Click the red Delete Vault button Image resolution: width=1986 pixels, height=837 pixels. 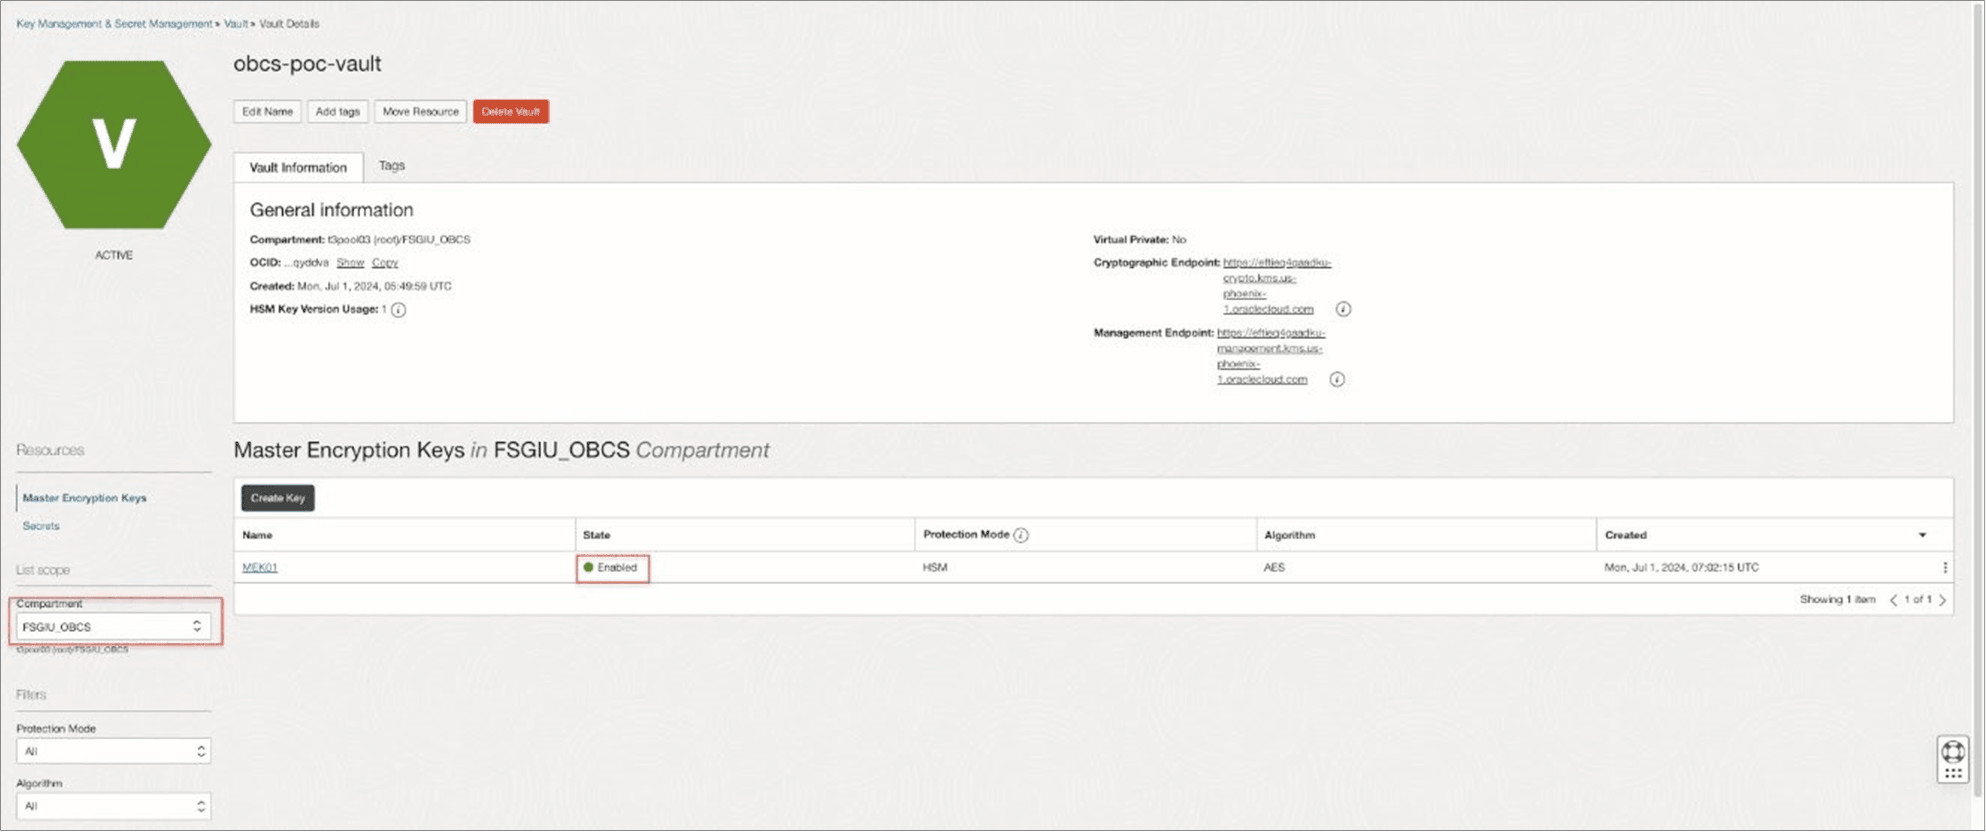[510, 112]
